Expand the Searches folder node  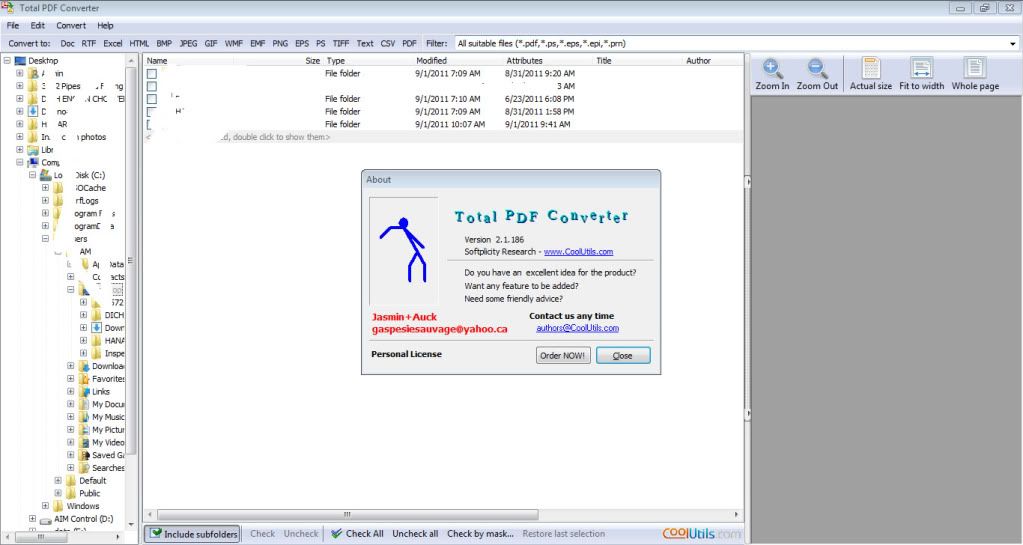point(70,468)
